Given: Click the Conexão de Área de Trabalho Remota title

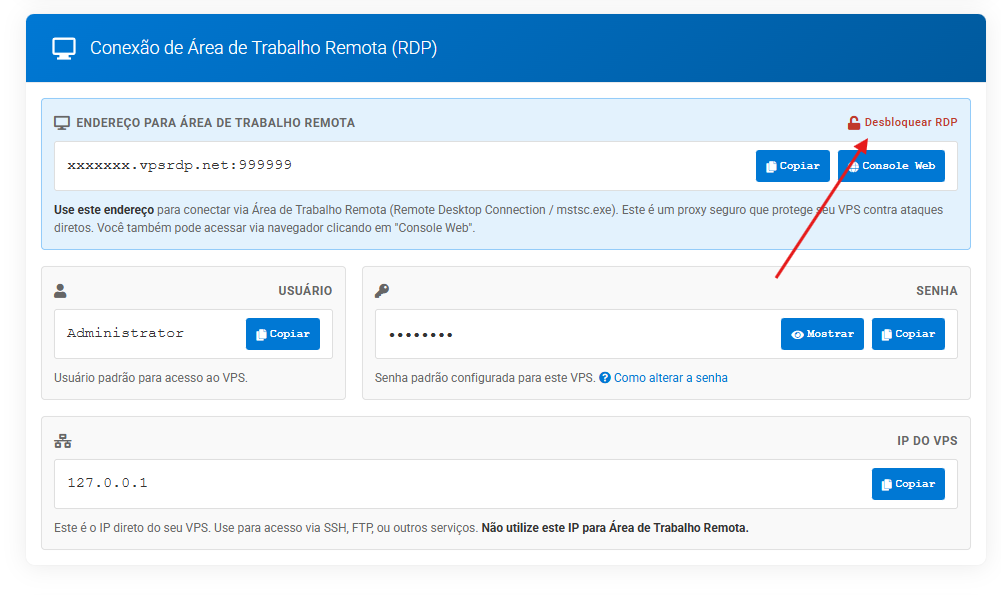Looking at the screenshot, I should click(263, 48).
